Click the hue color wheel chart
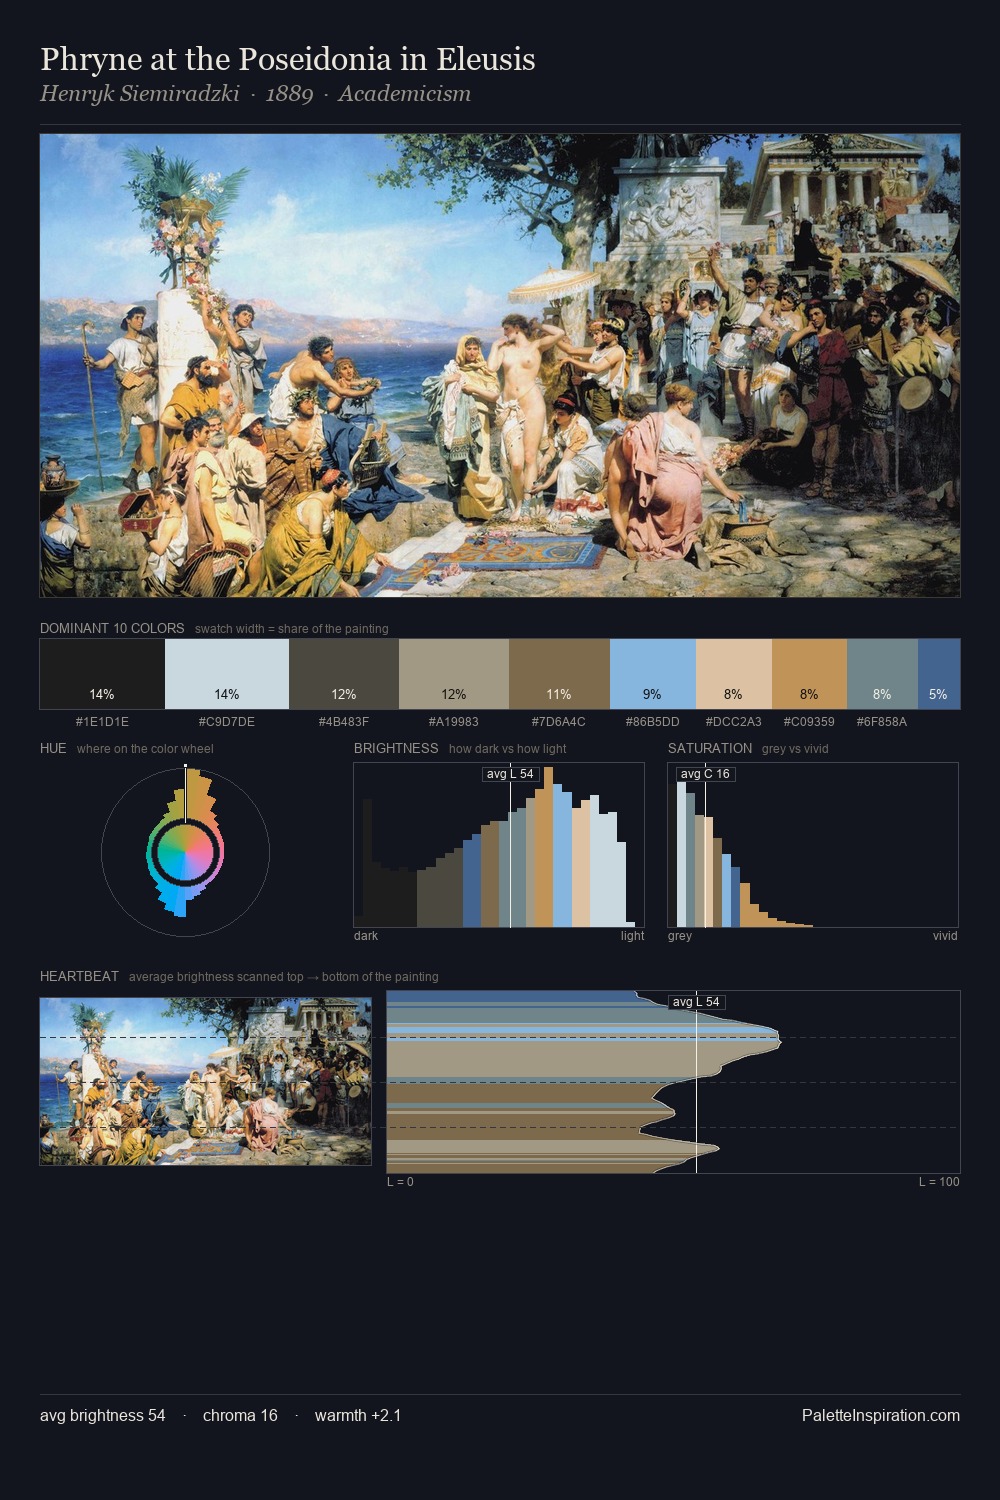The height and width of the screenshot is (1500, 1000). pos(185,852)
